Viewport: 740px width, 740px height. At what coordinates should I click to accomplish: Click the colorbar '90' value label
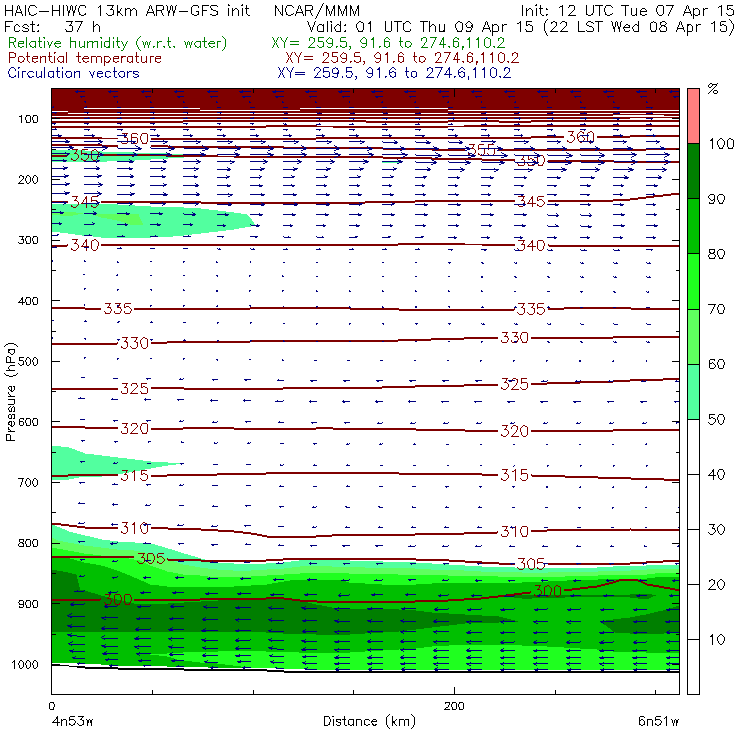click(717, 199)
